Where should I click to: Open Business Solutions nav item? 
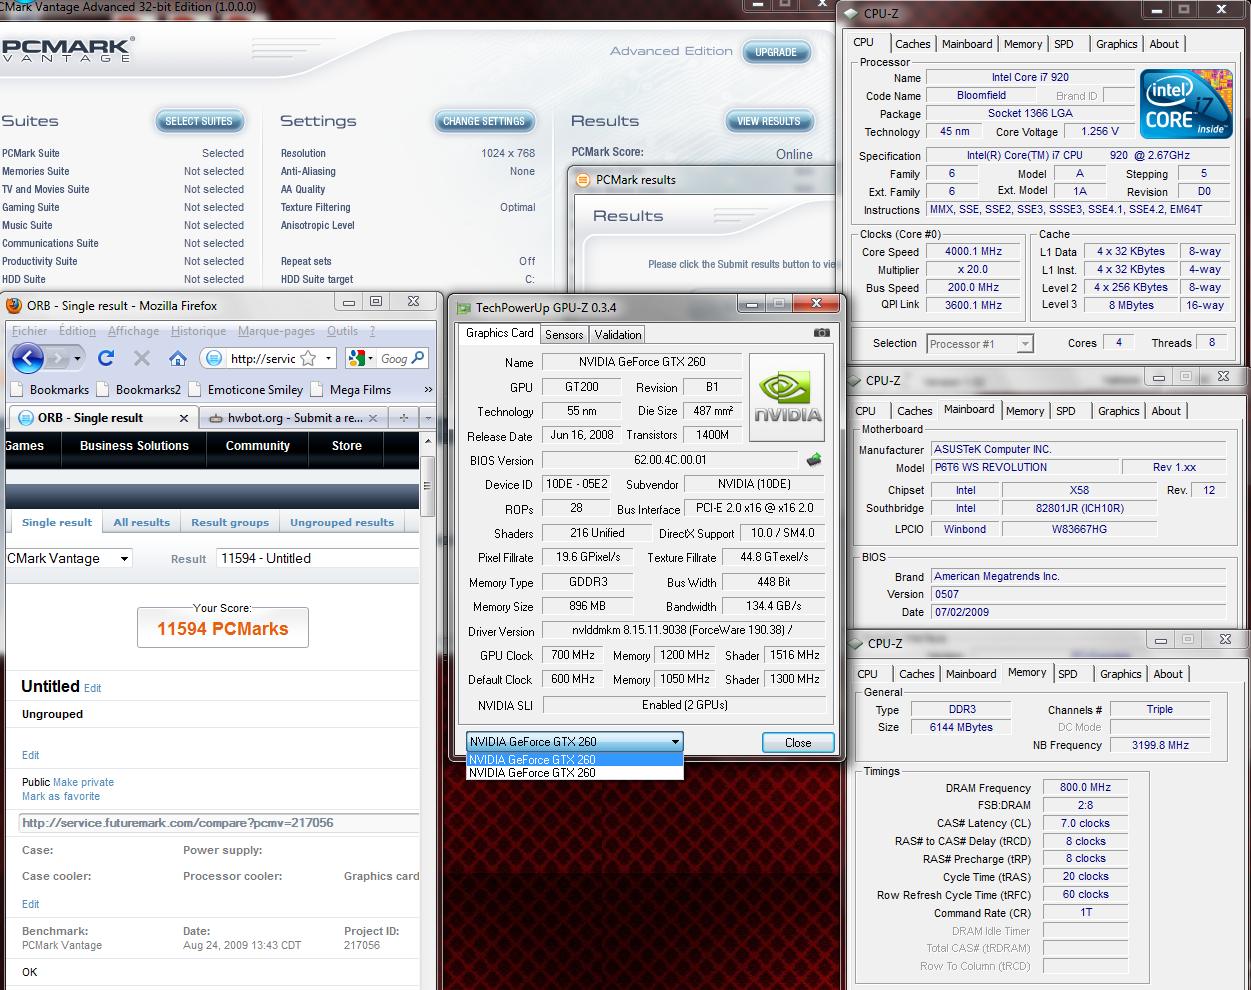coord(134,446)
